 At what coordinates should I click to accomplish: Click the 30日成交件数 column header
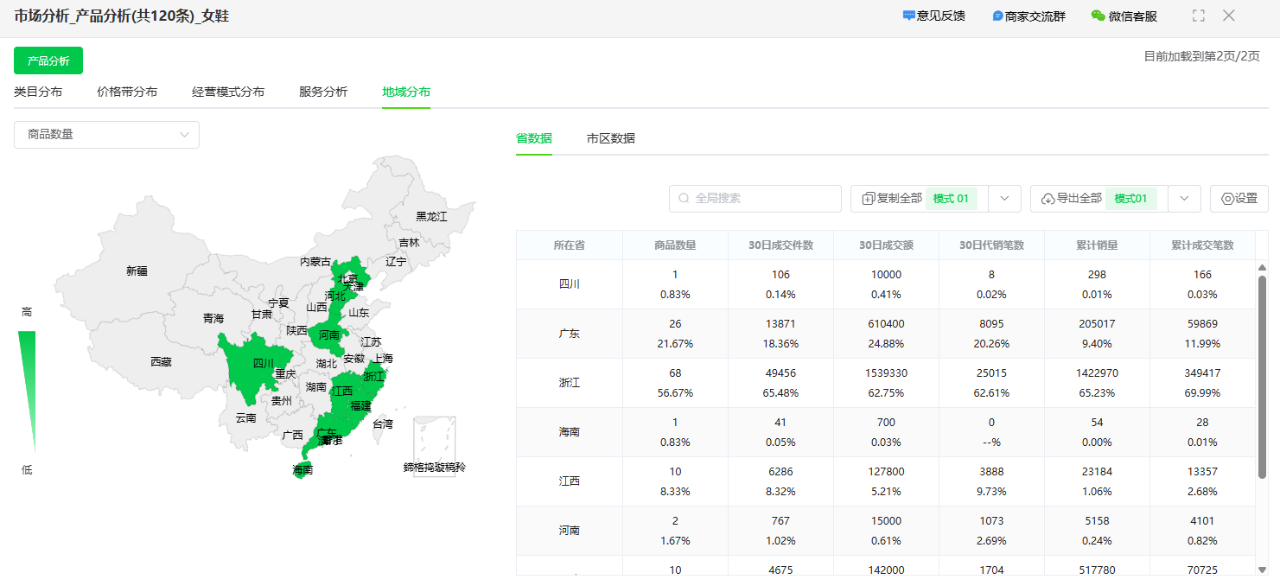coord(781,245)
